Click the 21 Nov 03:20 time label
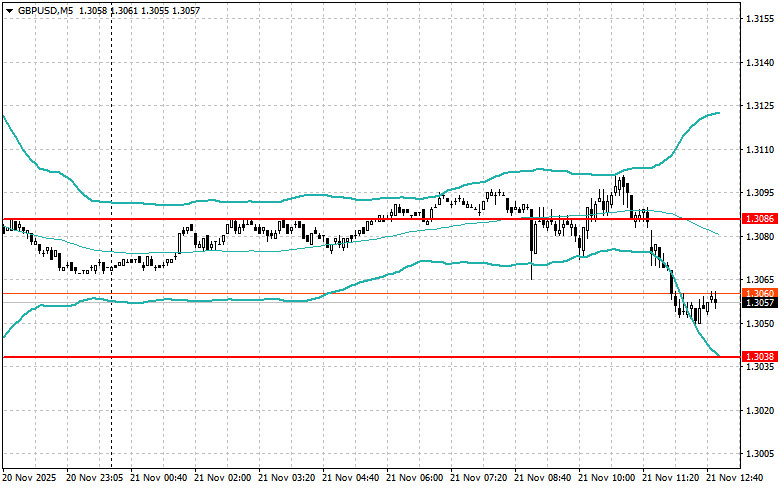Viewport: 781px width, 489px height. tap(286, 478)
